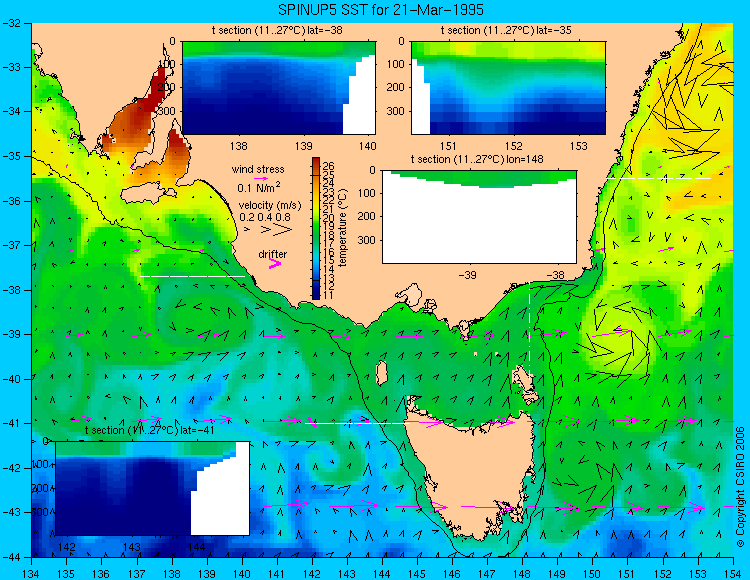This screenshot has height=580, width=750.
Task: Click "143" tick in the lat=-41 inset
Action: pyautogui.click(x=132, y=547)
